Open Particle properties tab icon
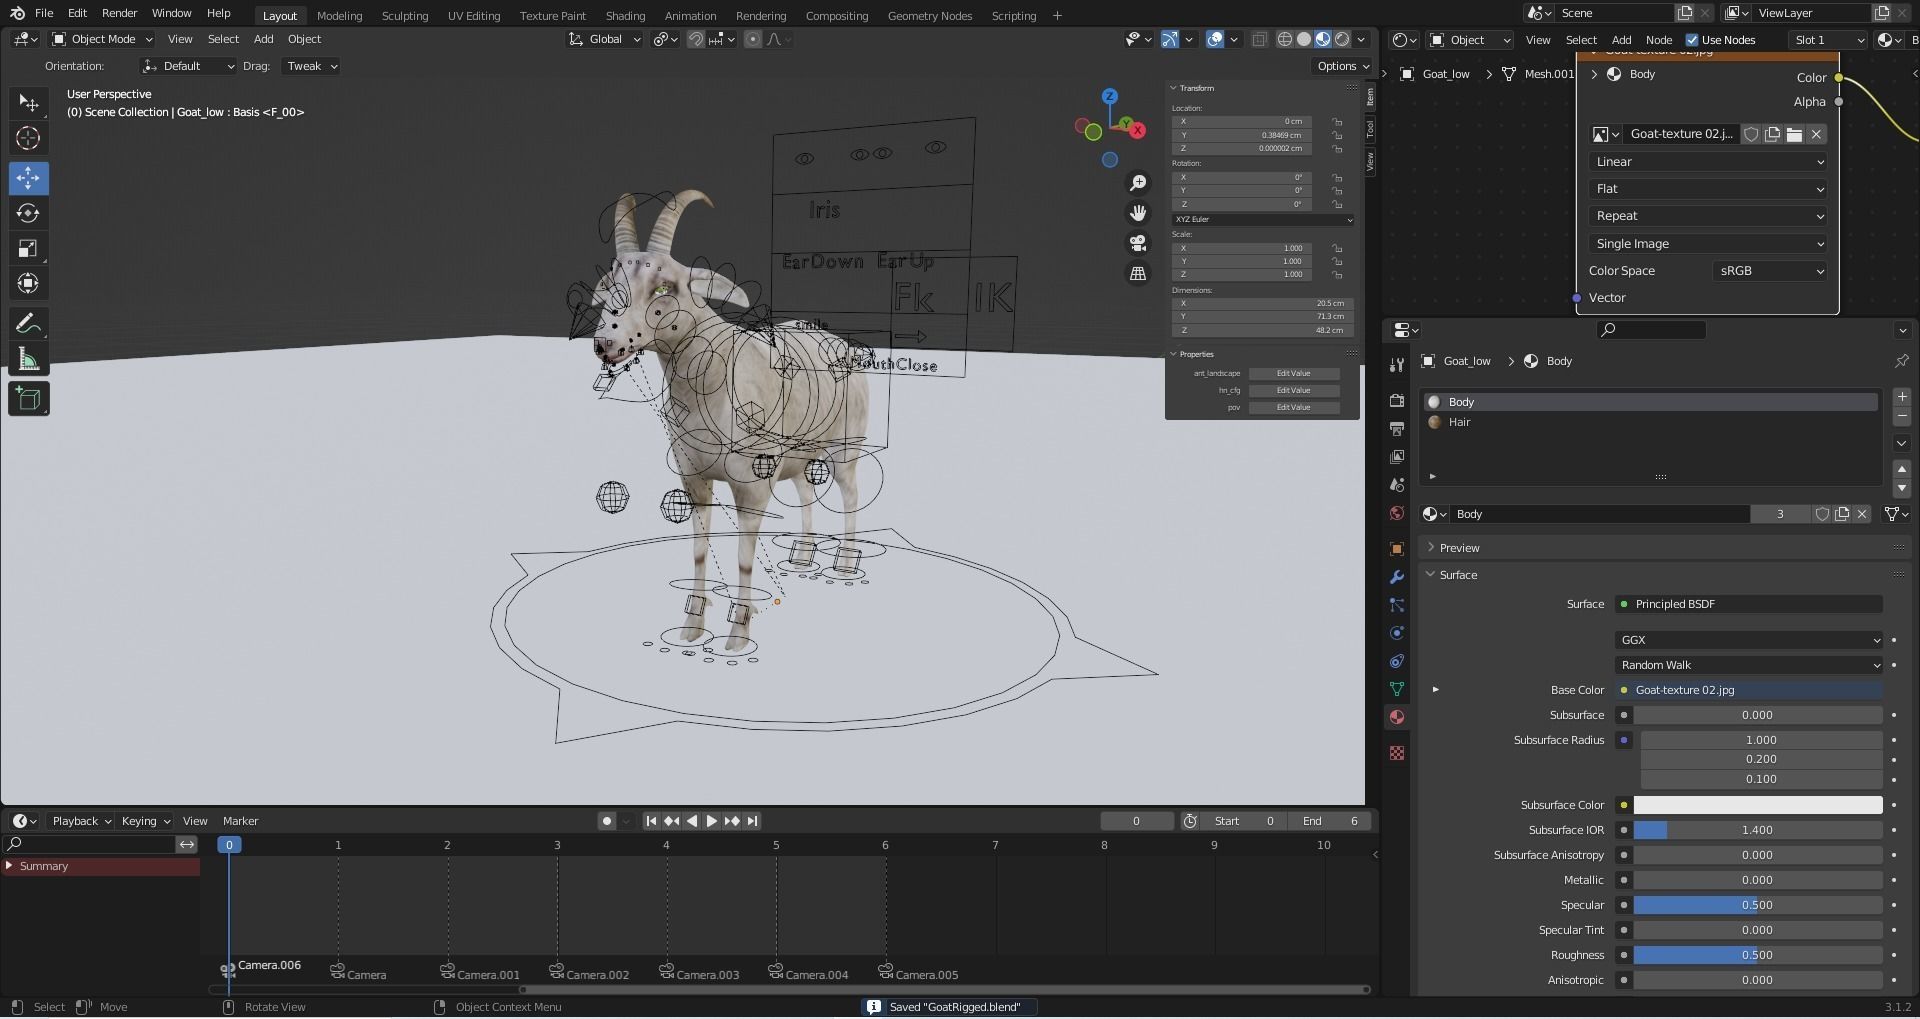This screenshot has width=1920, height=1019. click(x=1397, y=605)
